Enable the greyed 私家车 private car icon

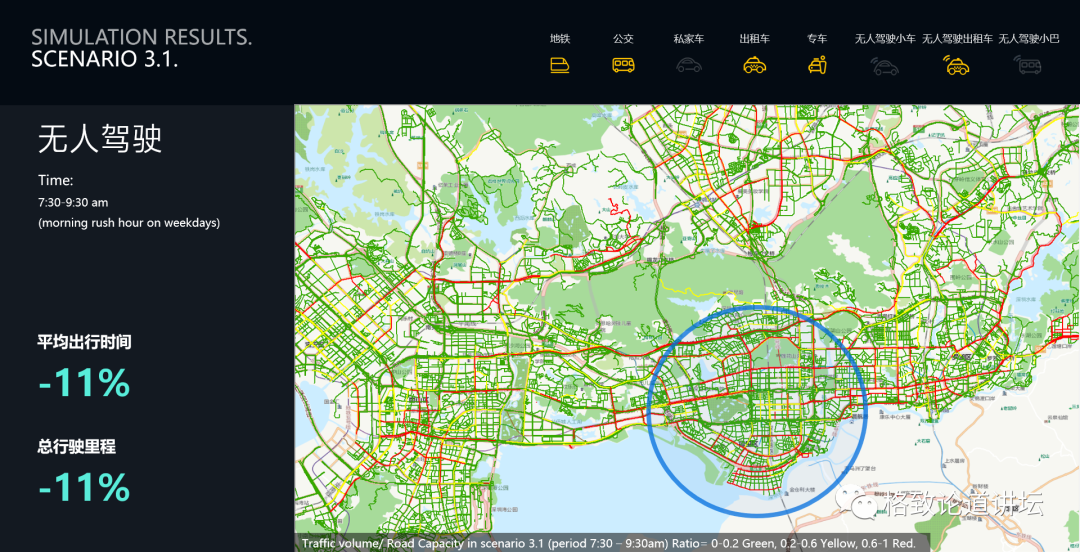tap(689, 65)
